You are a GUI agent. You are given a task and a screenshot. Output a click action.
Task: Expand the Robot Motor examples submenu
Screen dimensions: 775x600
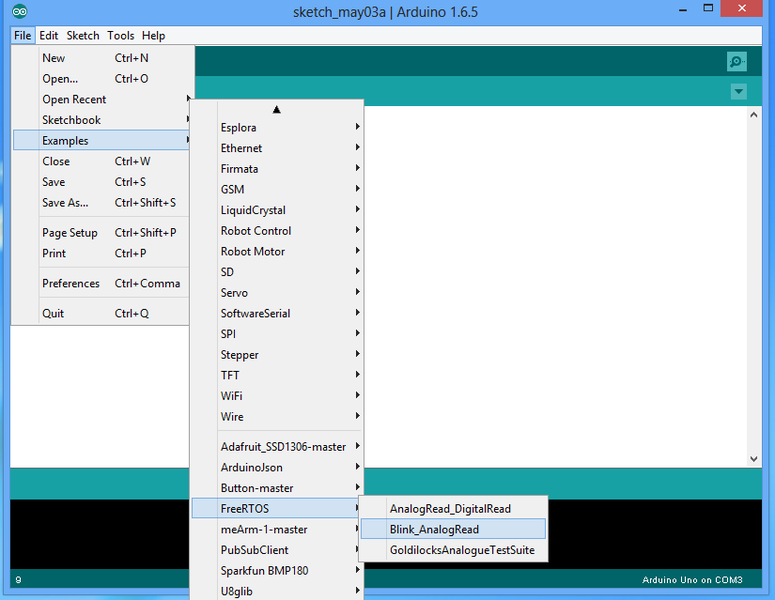click(x=277, y=252)
